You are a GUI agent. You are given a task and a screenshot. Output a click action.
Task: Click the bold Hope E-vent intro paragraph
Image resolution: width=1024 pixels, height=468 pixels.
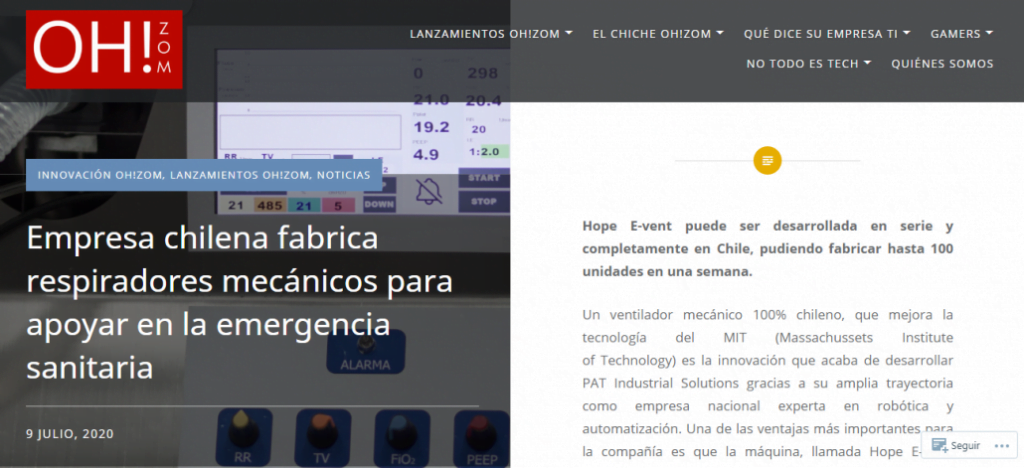click(767, 248)
